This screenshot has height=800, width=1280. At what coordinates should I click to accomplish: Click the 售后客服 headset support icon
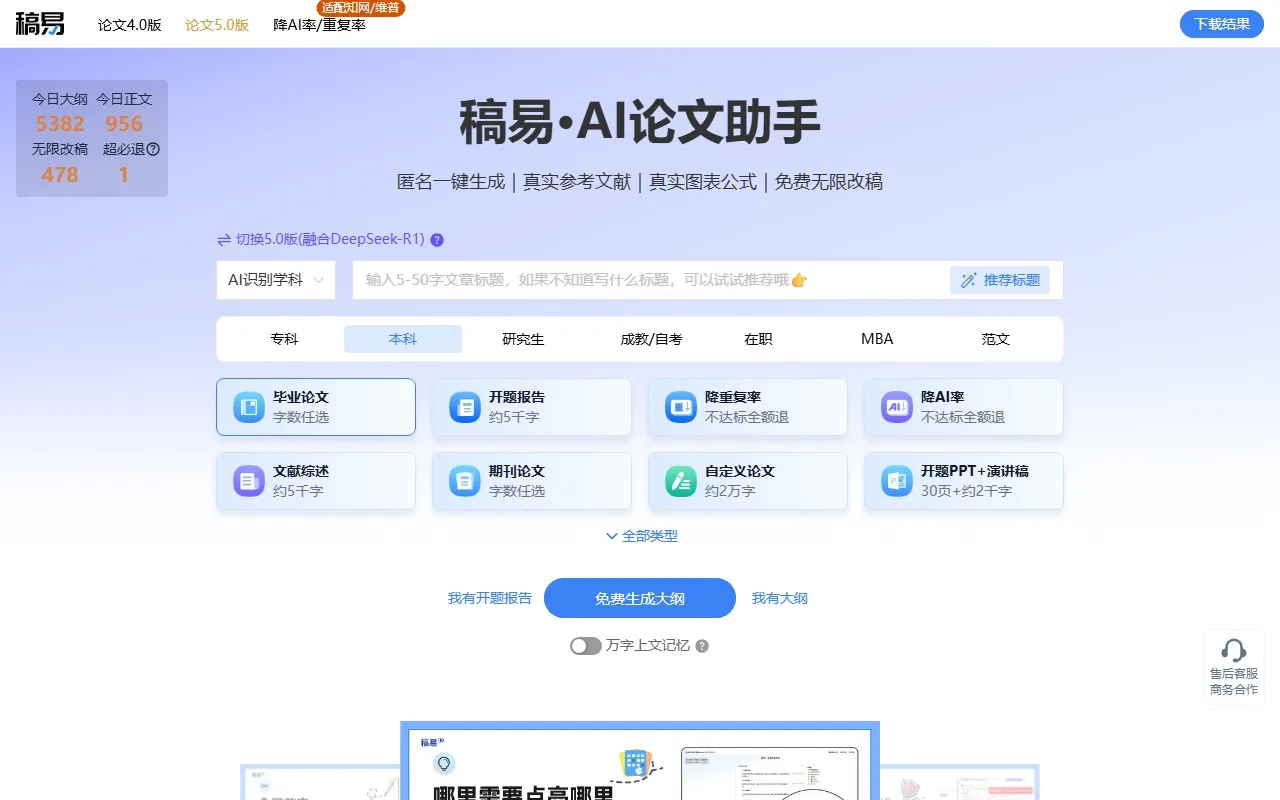(1233, 652)
